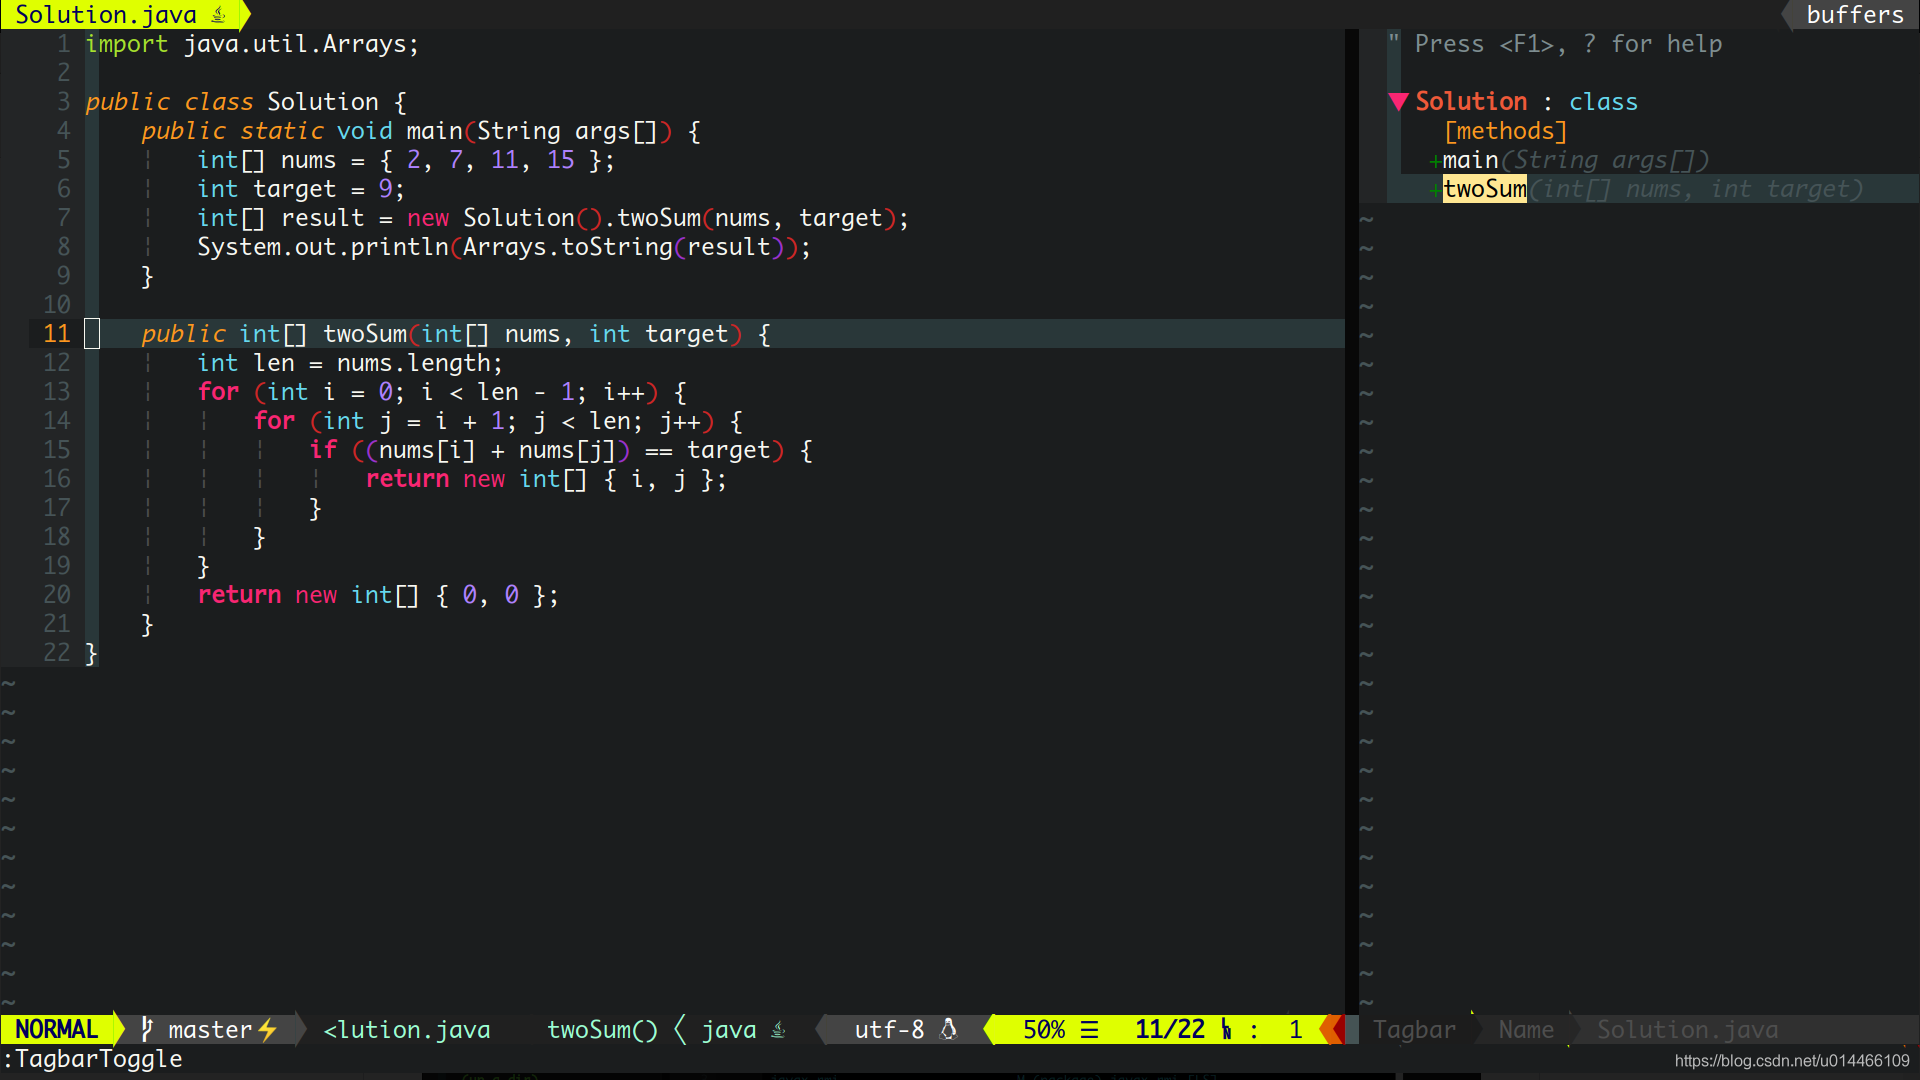Click the master branch name in statusline
The image size is (1920, 1080).
(210, 1030)
